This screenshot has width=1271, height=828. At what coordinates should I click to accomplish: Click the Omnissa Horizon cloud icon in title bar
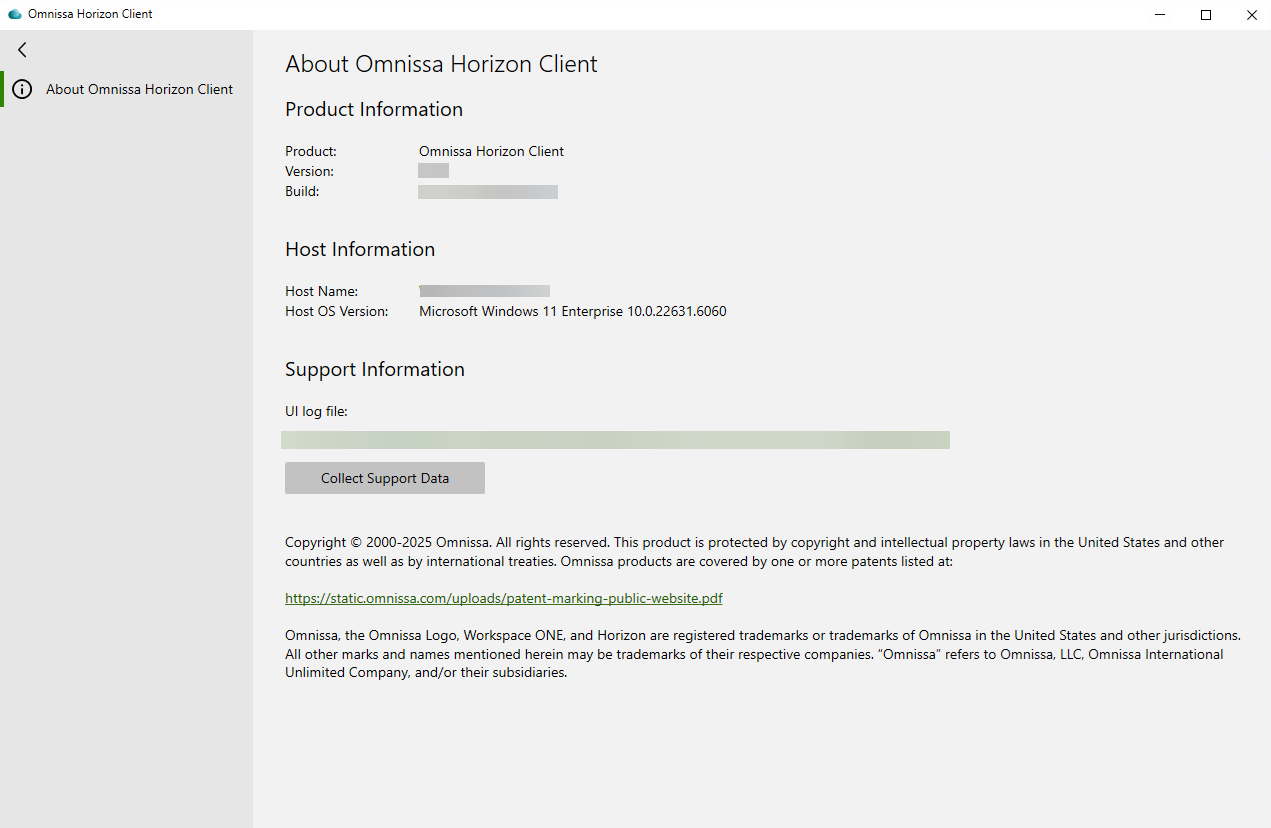(x=14, y=15)
